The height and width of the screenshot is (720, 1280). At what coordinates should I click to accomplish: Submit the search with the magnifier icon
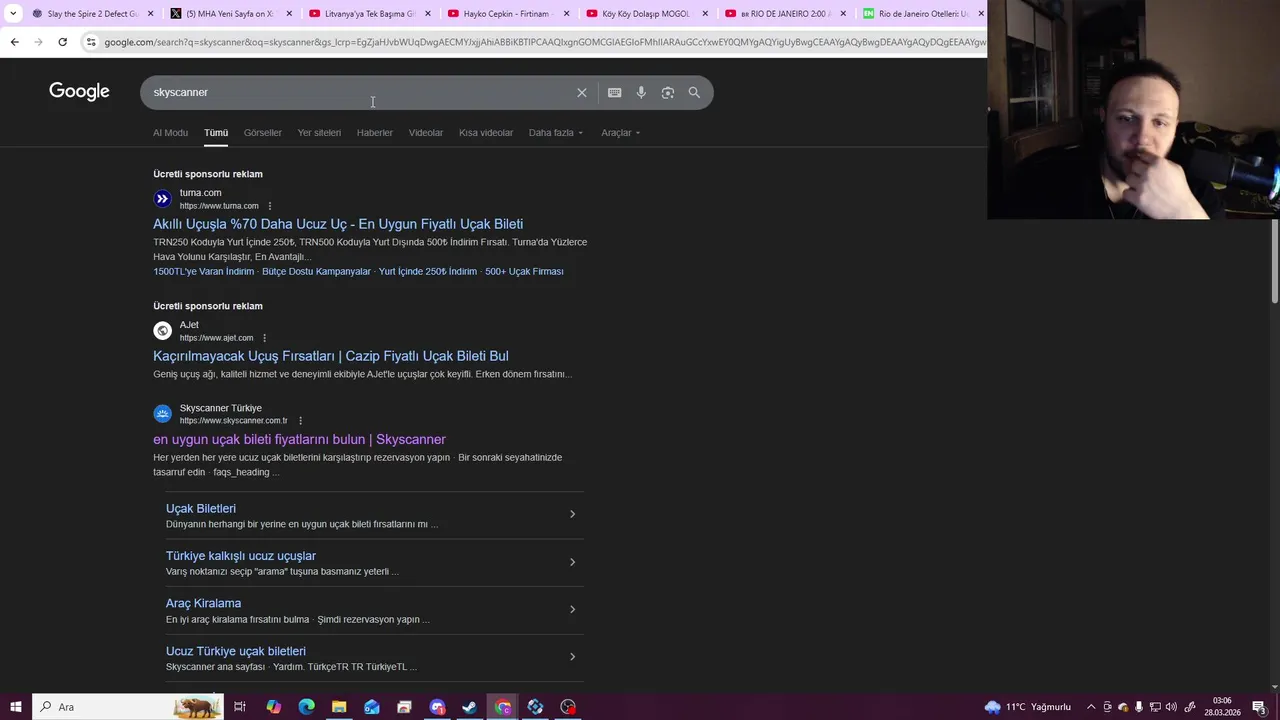(x=694, y=92)
